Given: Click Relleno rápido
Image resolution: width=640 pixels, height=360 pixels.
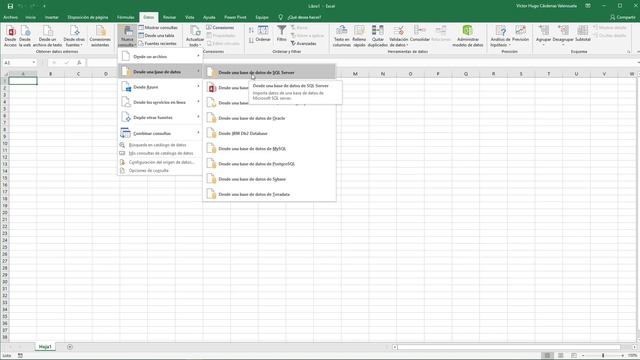Looking at the screenshot, I should (x=359, y=36).
